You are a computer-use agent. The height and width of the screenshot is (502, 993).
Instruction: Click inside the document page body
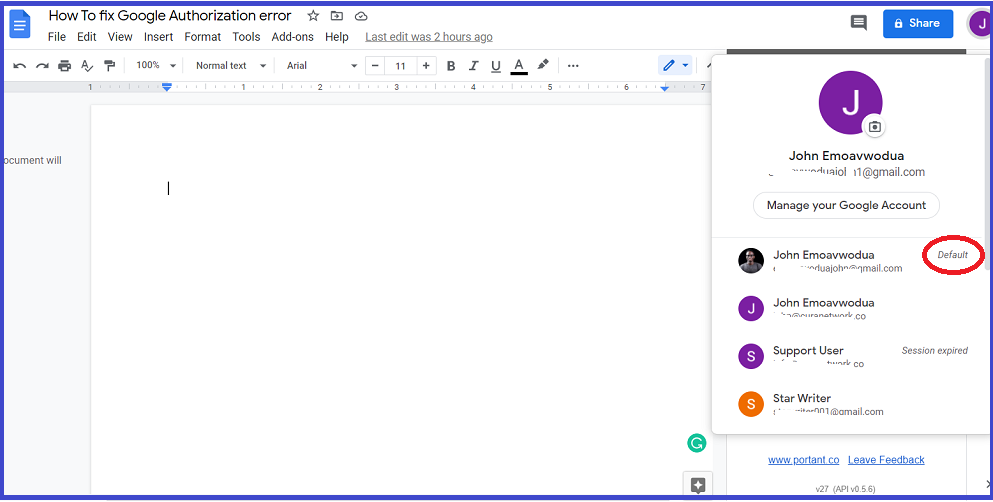[x=401, y=299]
